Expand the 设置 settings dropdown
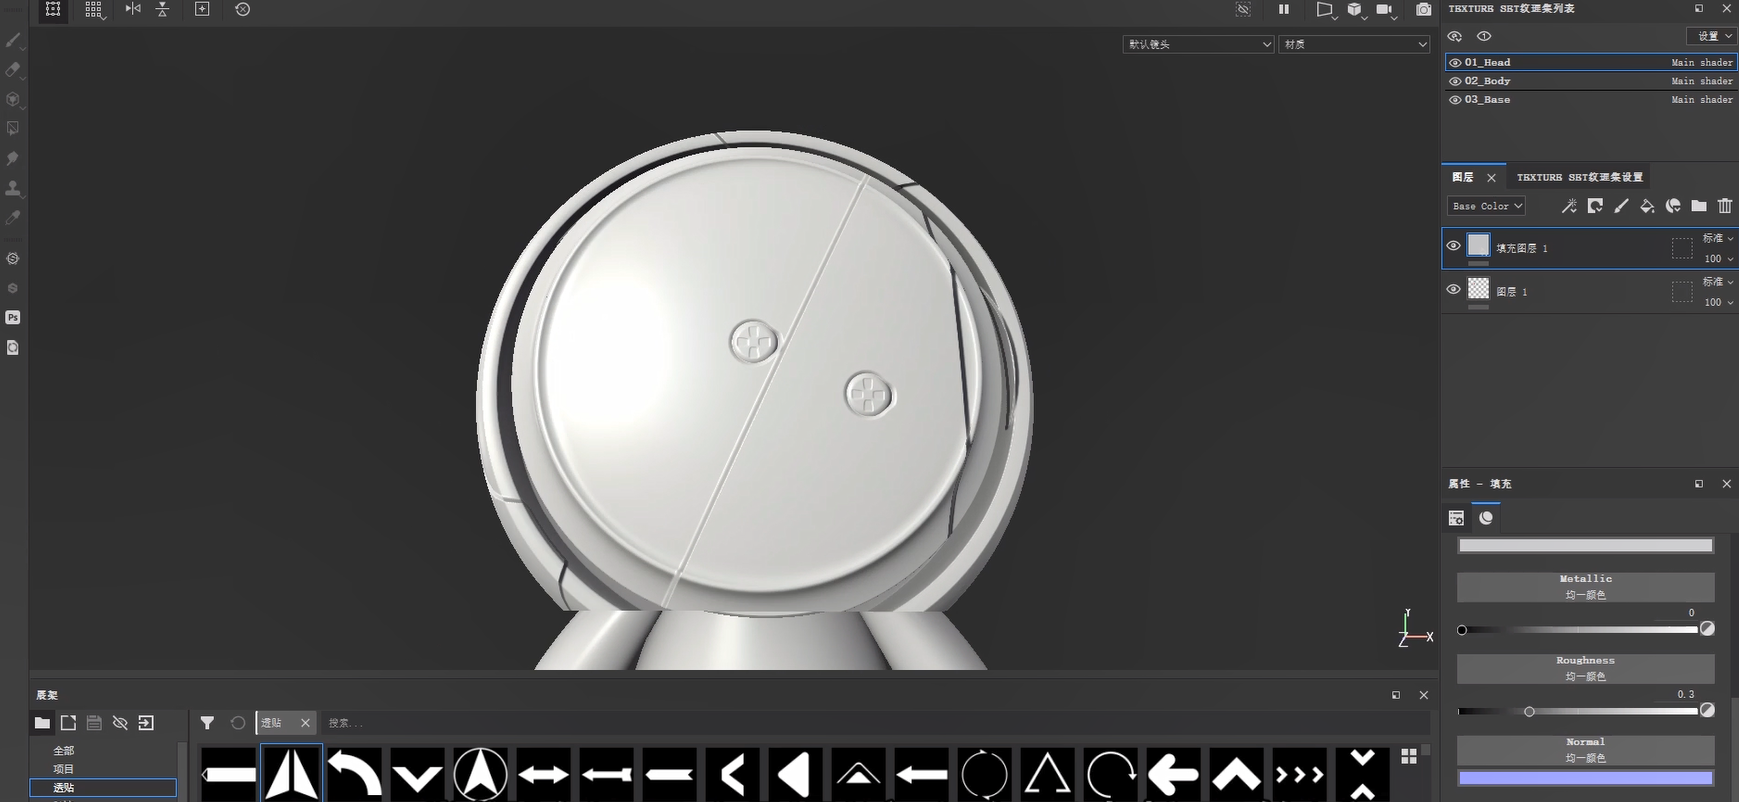Screen dimensions: 1739x802 tap(1713, 36)
